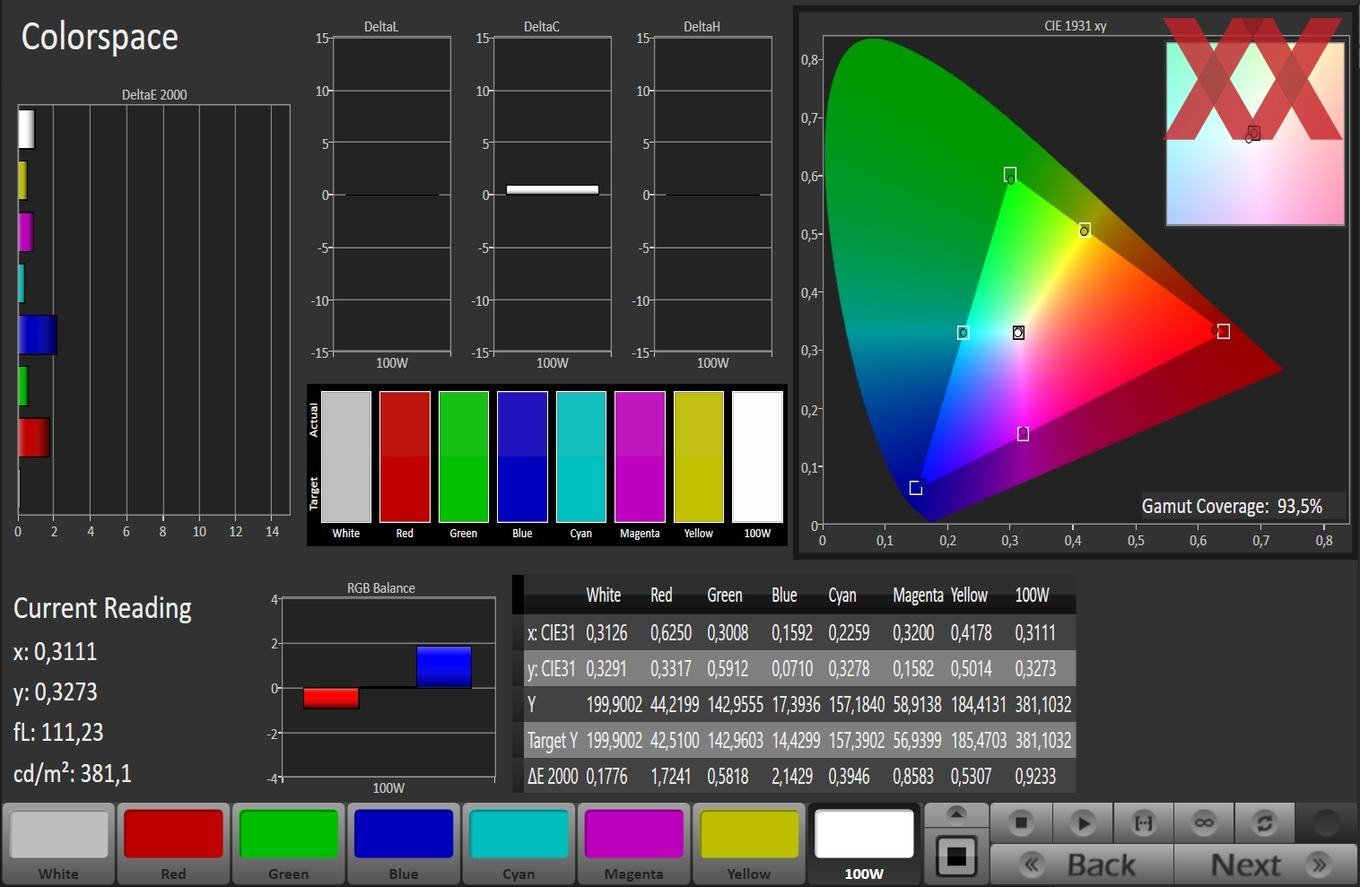
Task: Click the 'Yellow' column header in table
Action: point(969,595)
